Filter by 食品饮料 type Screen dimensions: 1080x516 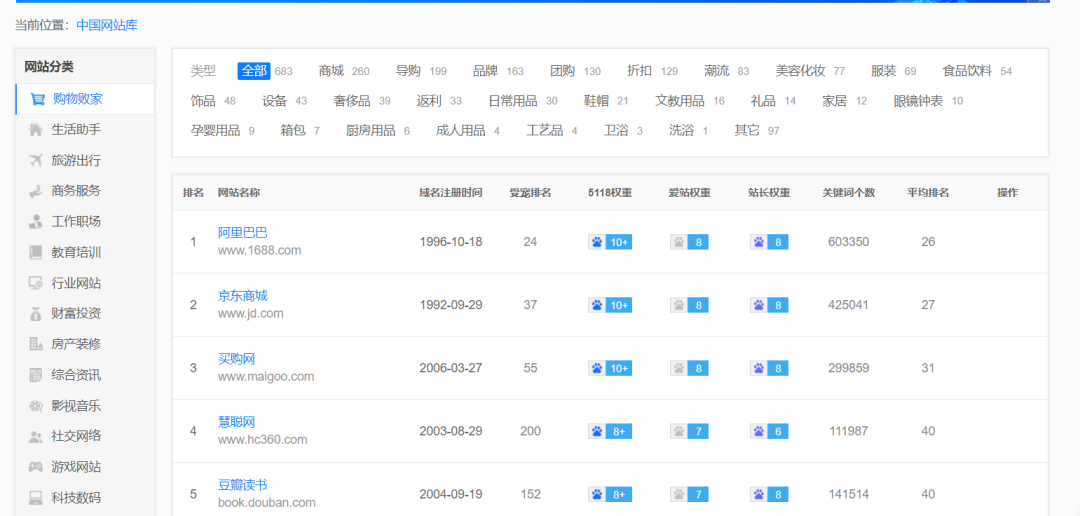[968, 71]
